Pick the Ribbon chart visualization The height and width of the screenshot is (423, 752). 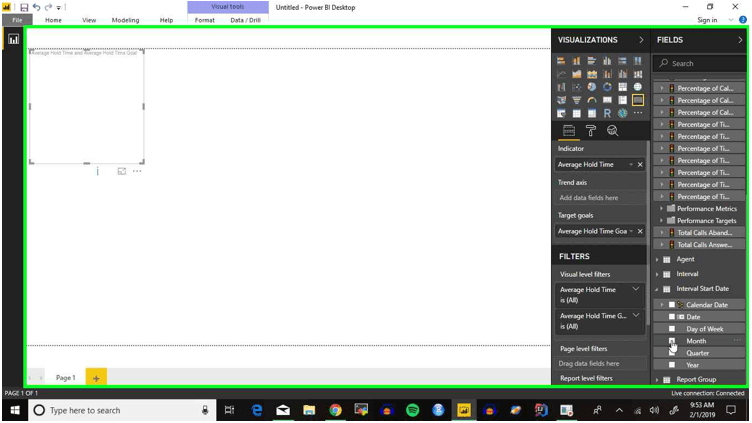point(638,74)
